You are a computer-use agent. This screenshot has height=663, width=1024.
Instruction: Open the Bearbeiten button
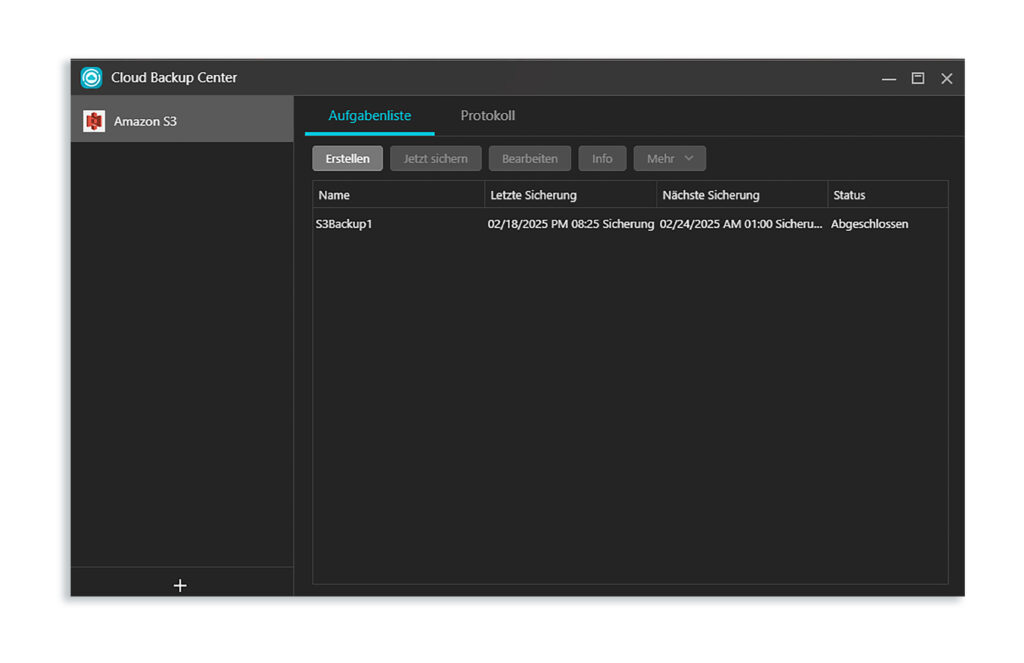(529, 158)
